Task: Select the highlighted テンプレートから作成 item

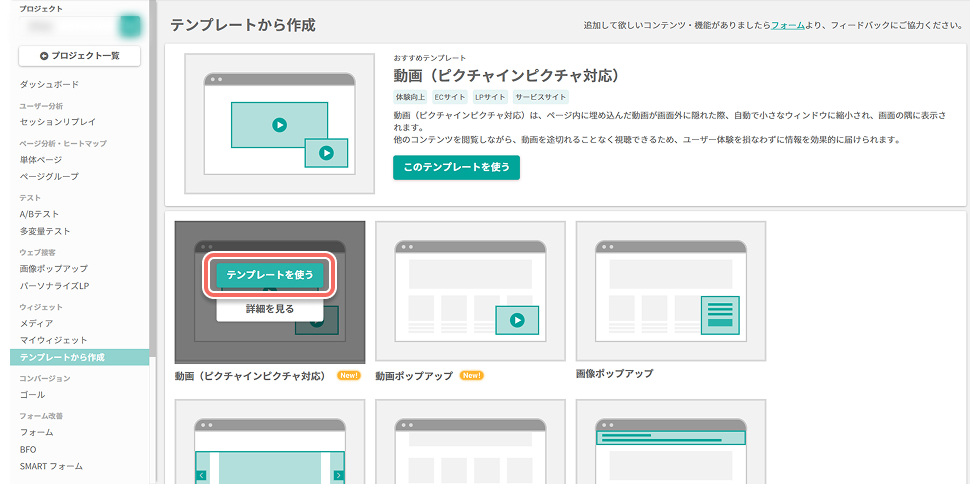Action: pyautogui.click(x=79, y=357)
